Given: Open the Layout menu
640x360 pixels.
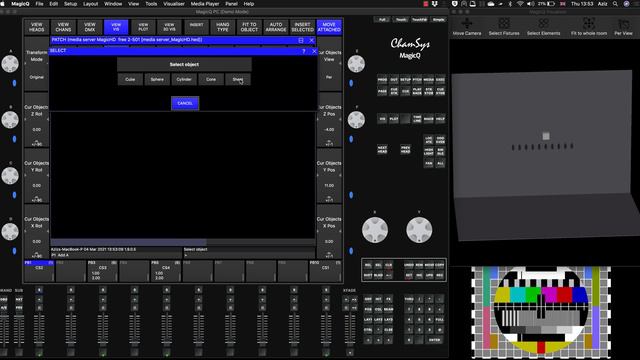Looking at the screenshot, I should 90,4.
